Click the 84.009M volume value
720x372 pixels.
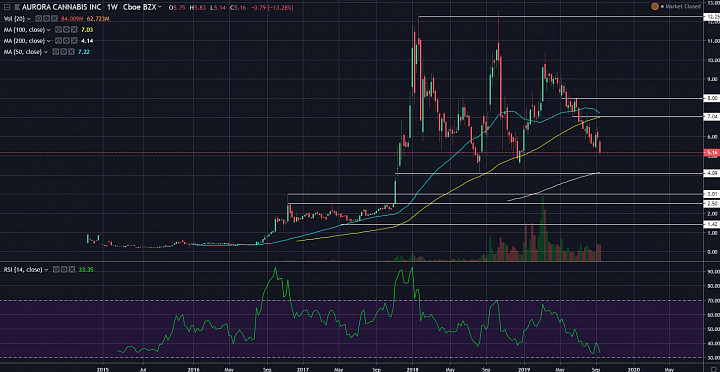[72, 18]
